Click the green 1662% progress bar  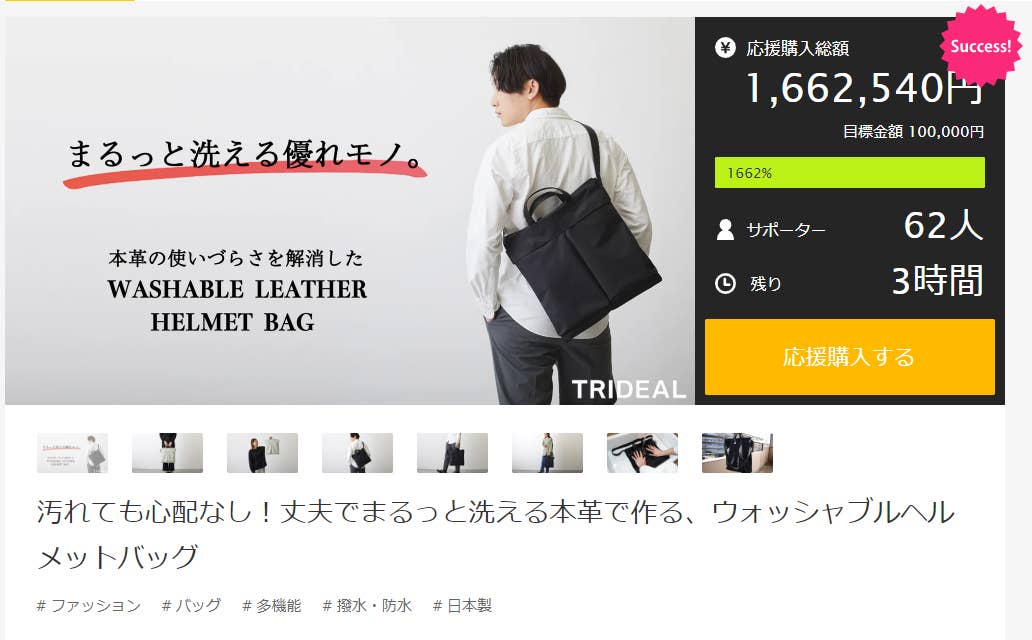pos(849,173)
